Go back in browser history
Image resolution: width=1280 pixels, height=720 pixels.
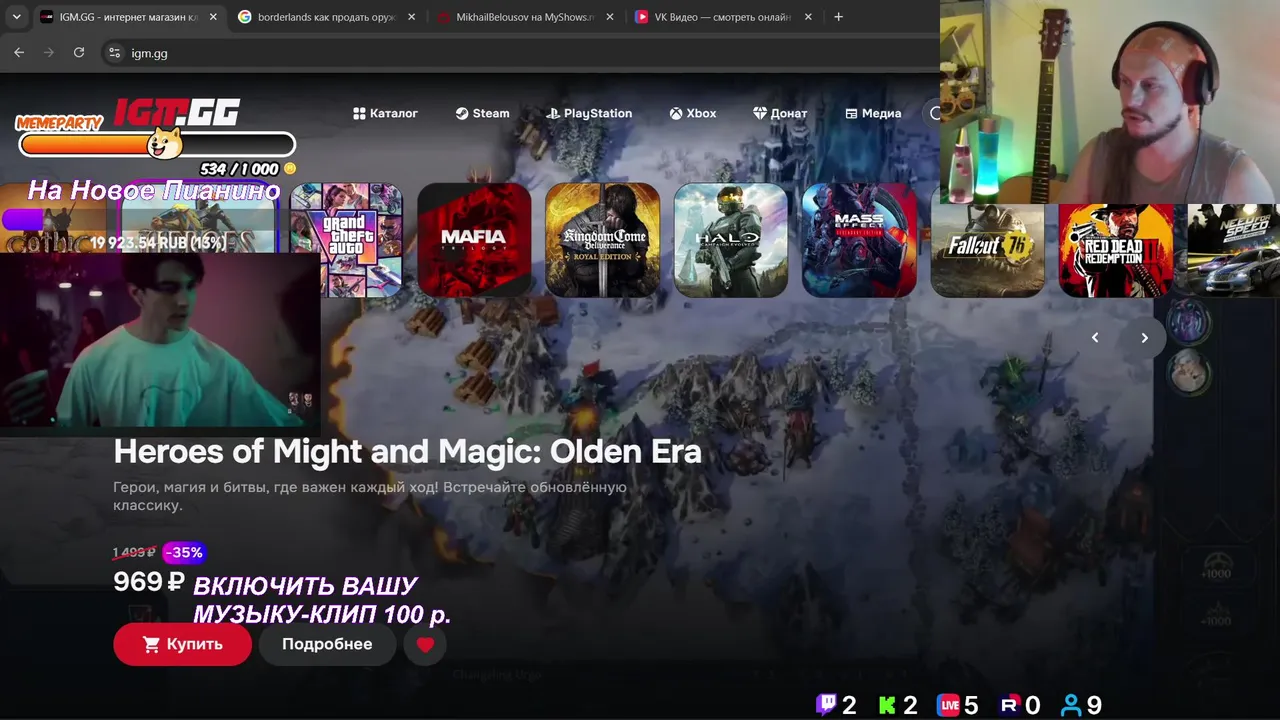tap(19, 53)
